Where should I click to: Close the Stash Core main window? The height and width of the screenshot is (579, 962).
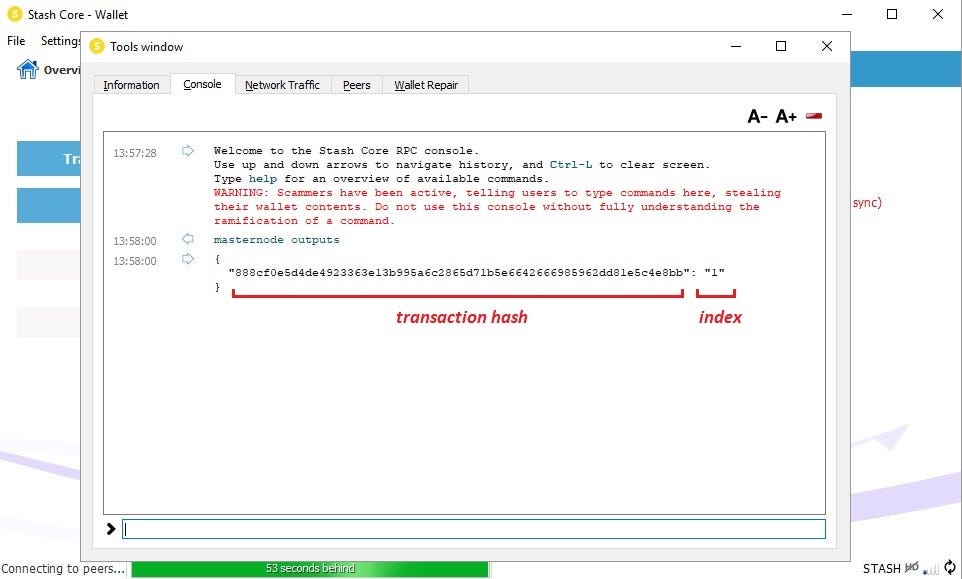click(x=937, y=14)
